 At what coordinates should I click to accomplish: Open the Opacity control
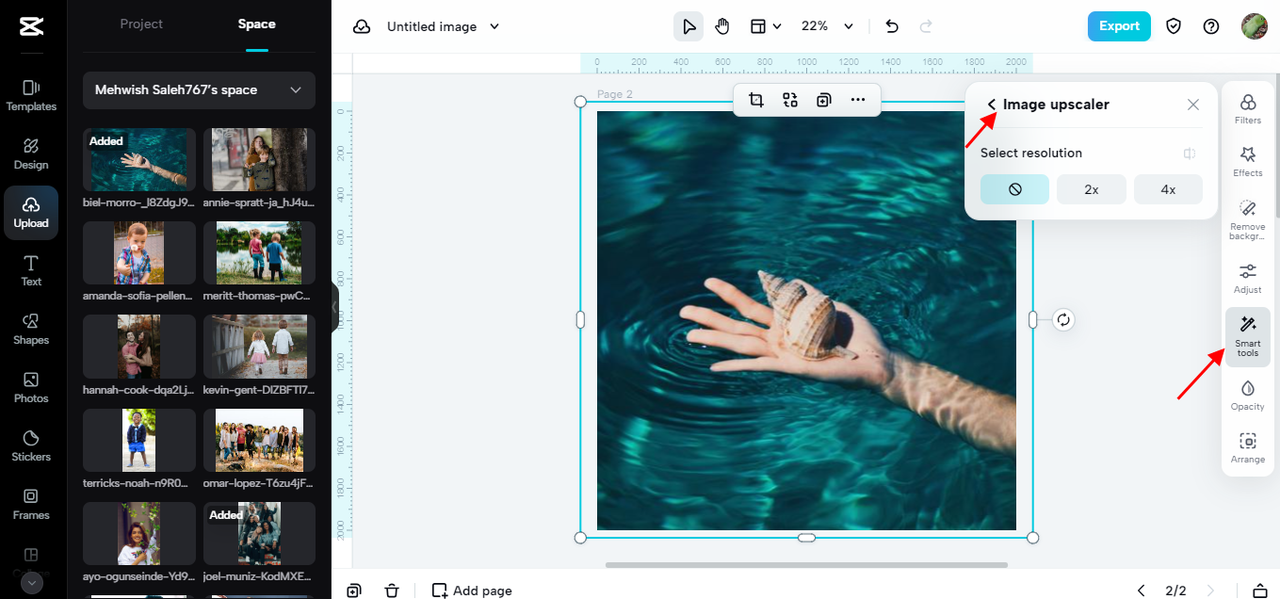1248,395
